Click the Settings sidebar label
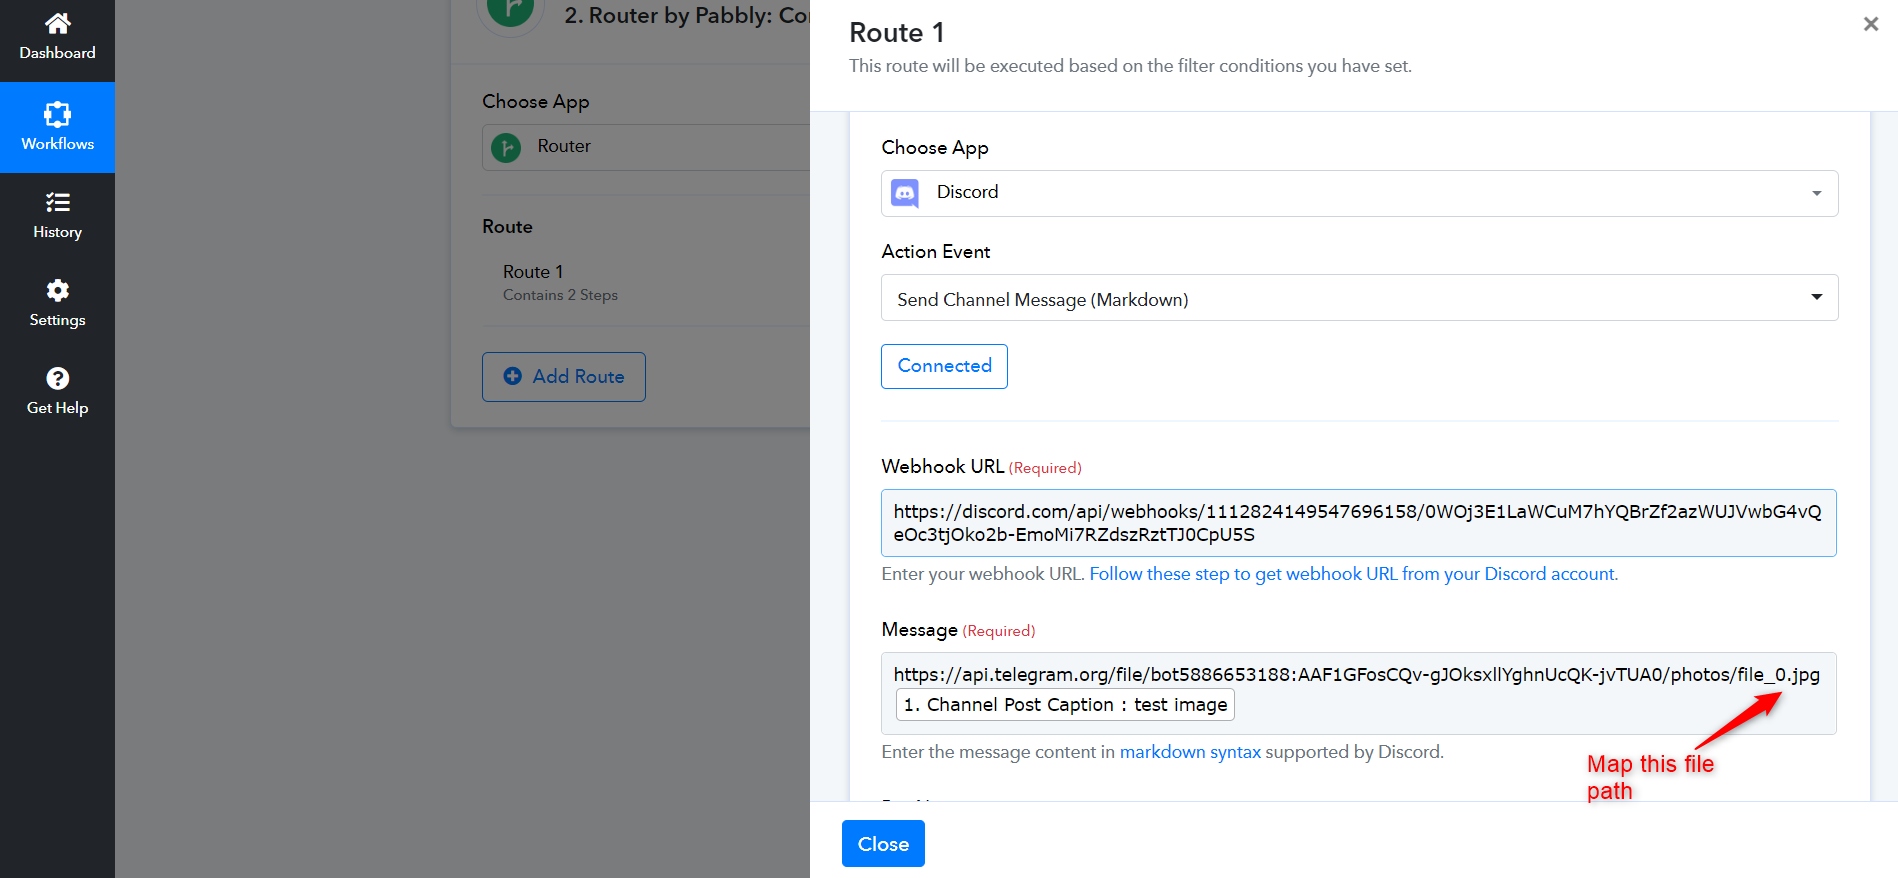This screenshot has width=1898, height=878. coord(58,320)
